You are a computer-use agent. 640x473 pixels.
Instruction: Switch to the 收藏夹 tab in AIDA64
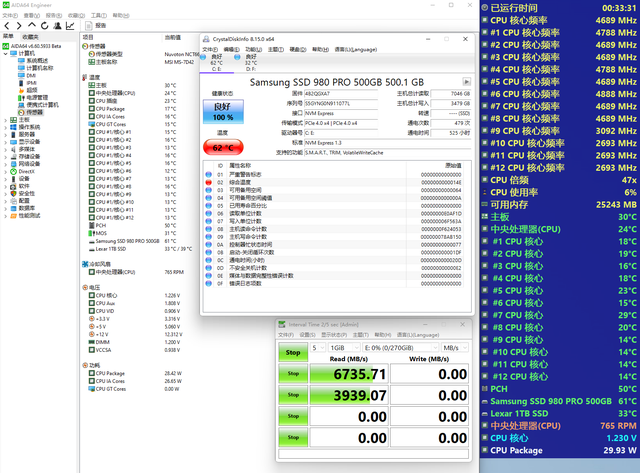(x=30, y=37)
